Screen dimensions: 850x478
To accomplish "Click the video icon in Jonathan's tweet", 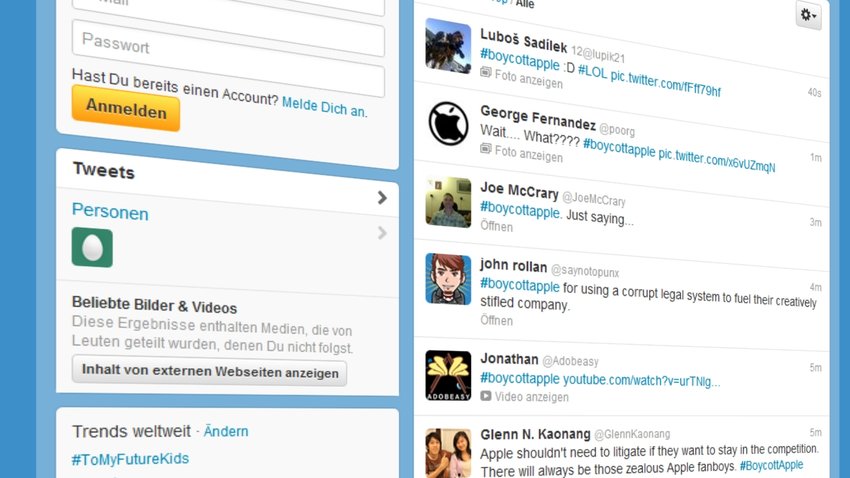I will (486, 396).
